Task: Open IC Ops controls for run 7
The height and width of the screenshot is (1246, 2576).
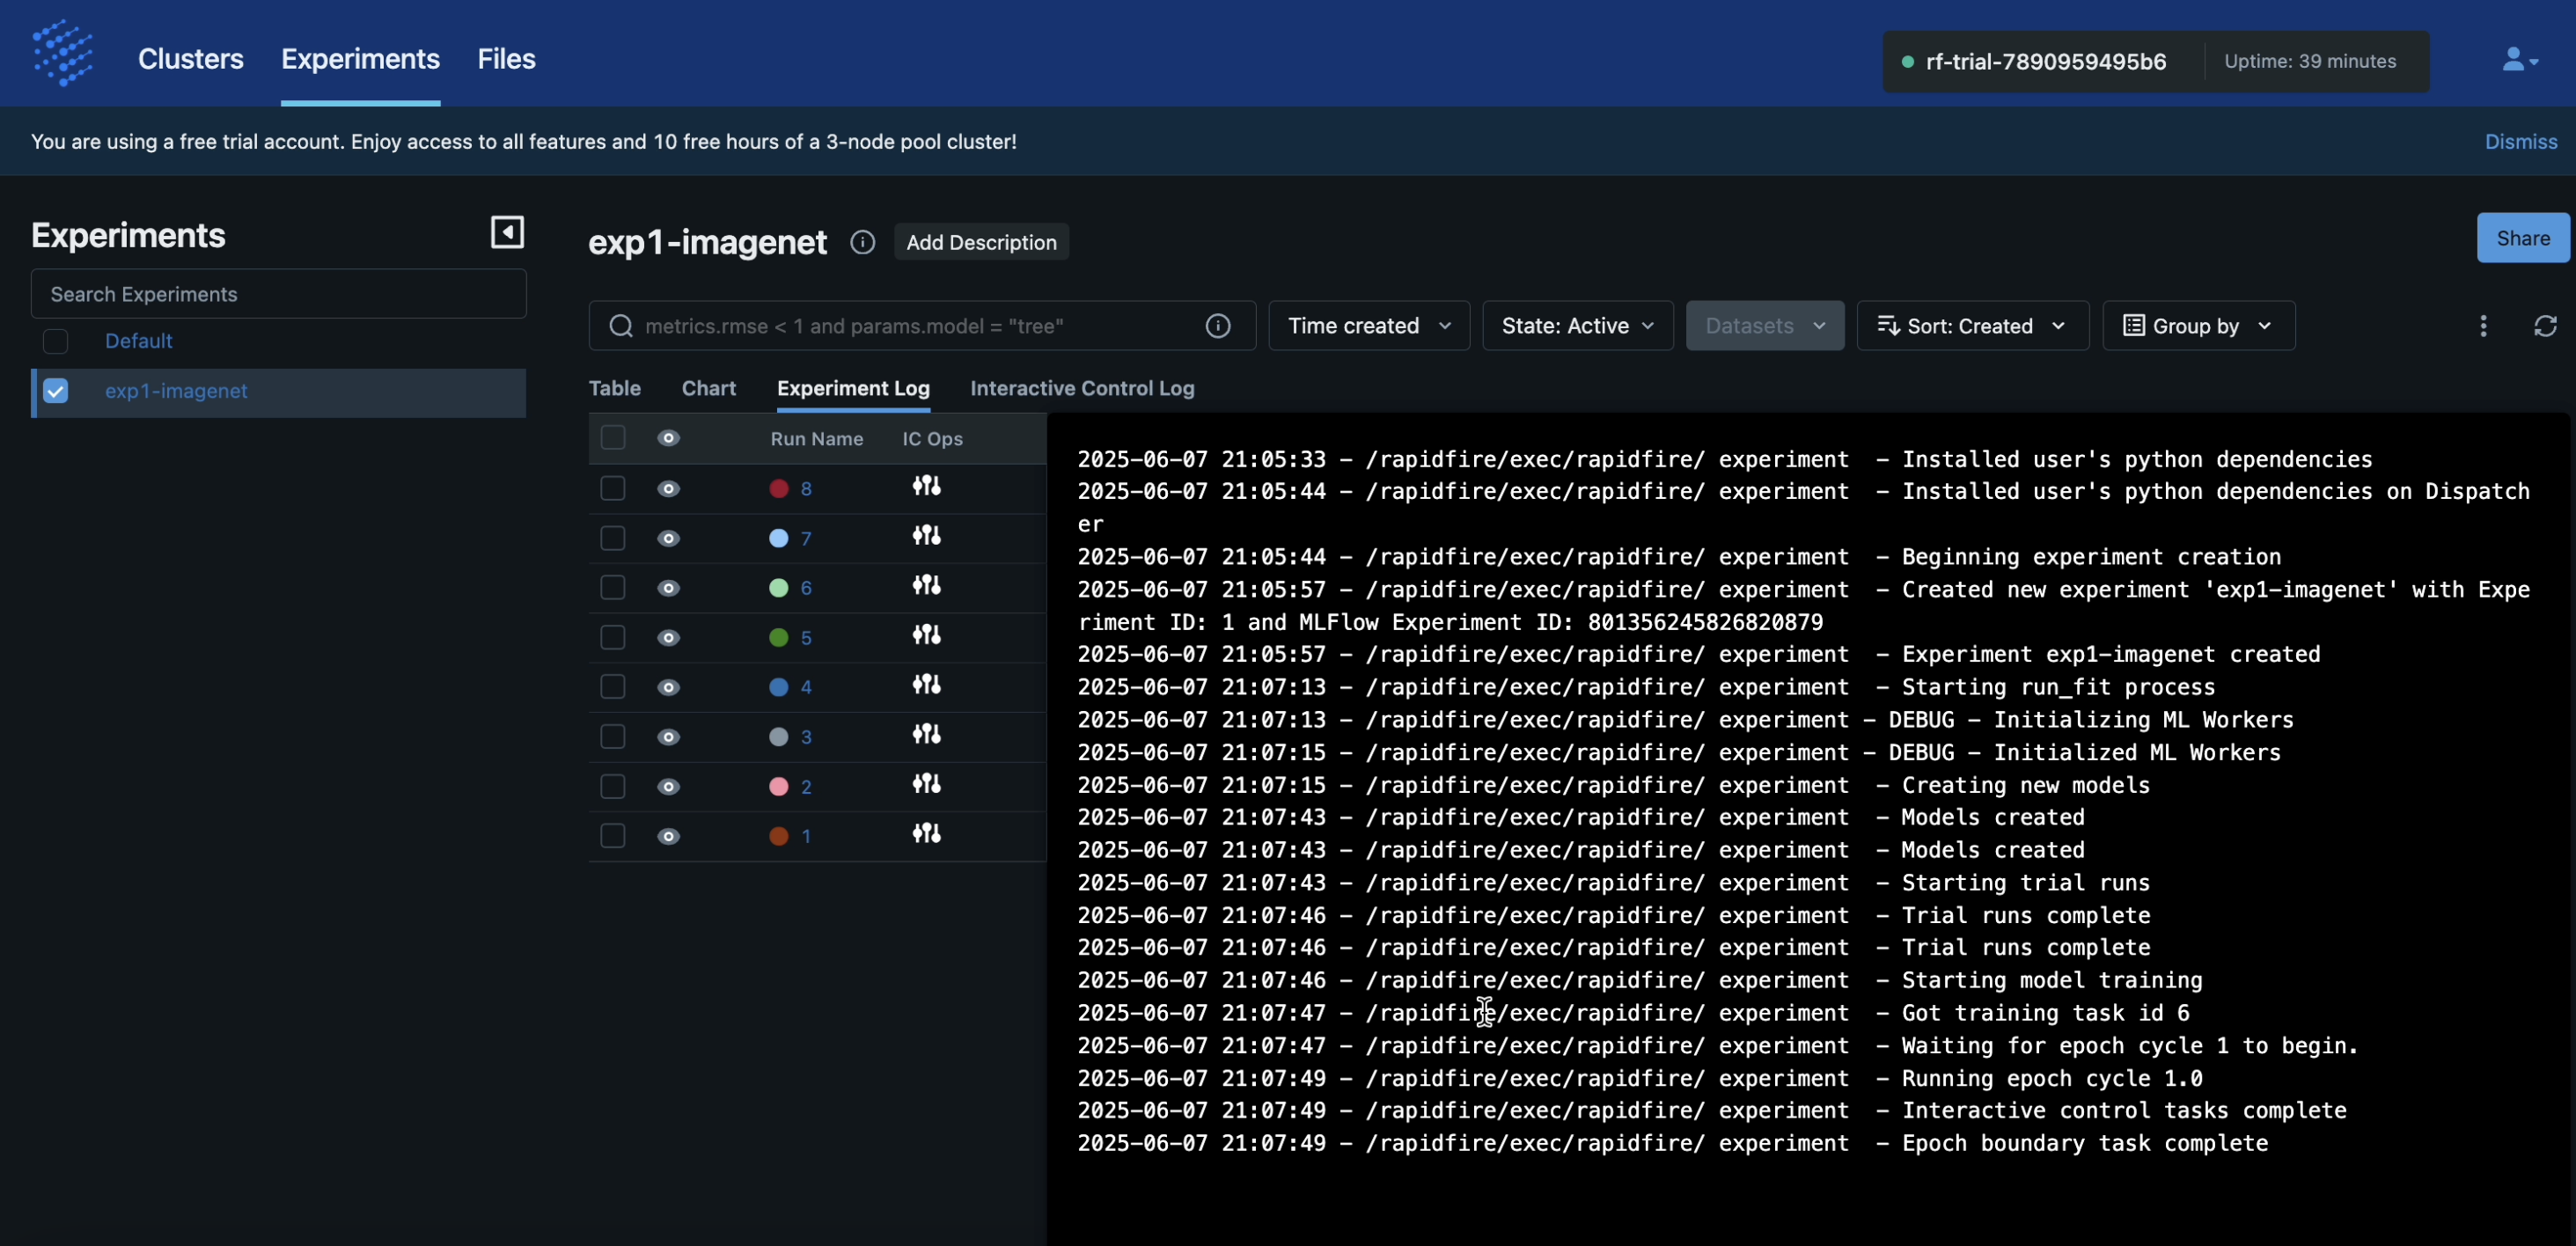Action: click(x=926, y=536)
